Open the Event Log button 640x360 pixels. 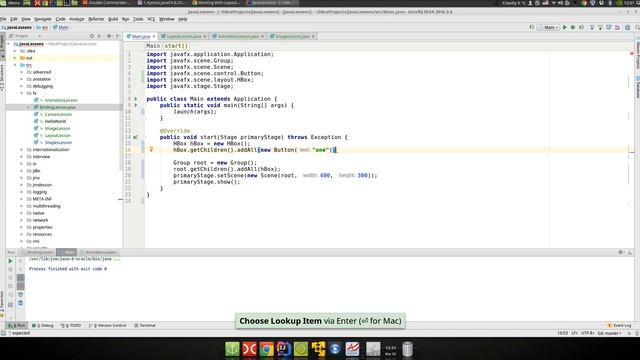pyautogui.click(x=620, y=325)
